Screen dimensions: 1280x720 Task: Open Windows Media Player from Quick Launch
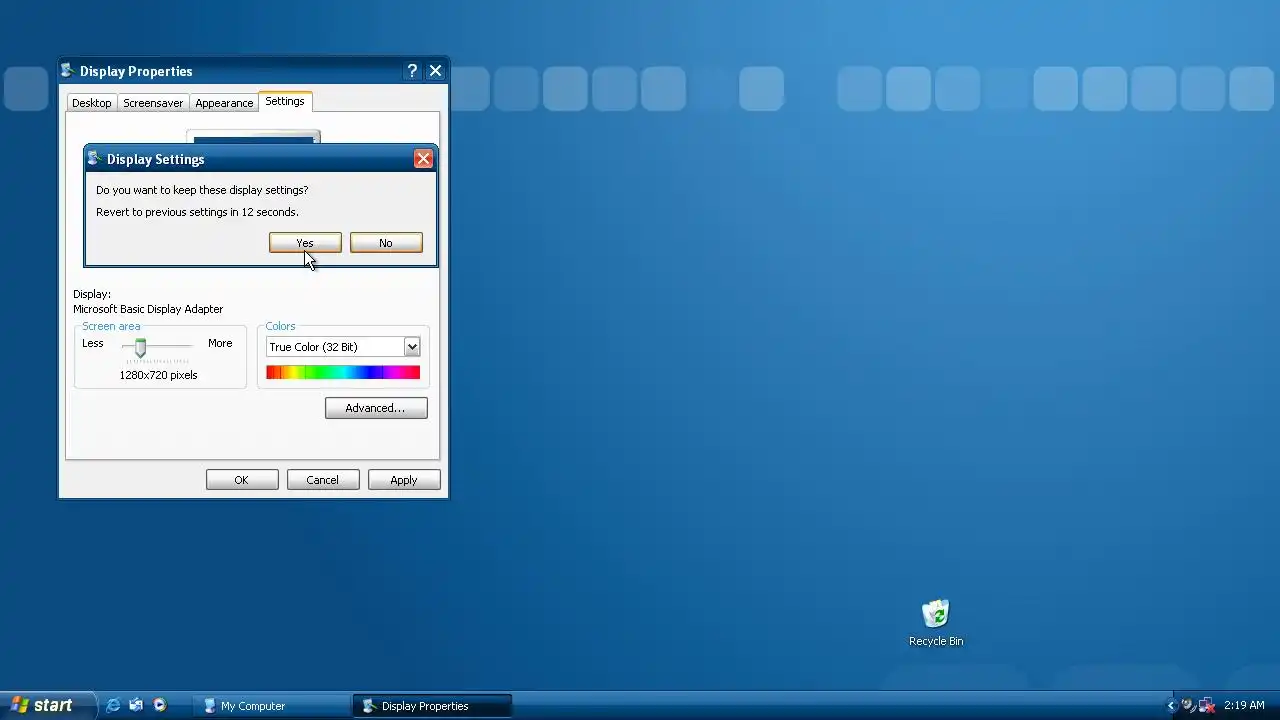click(x=159, y=705)
